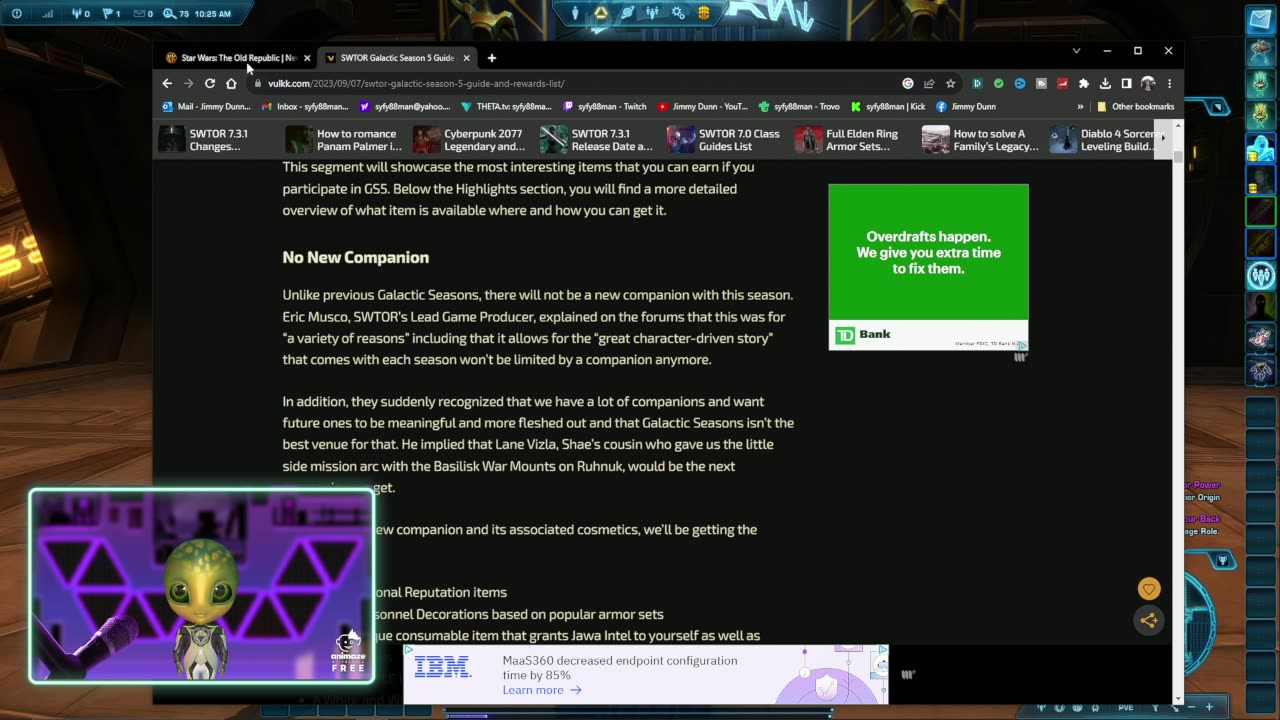This screenshot has width=1280, height=720.
Task: Open THETA.tv syfy88man bookmark
Action: pyautogui.click(x=506, y=107)
